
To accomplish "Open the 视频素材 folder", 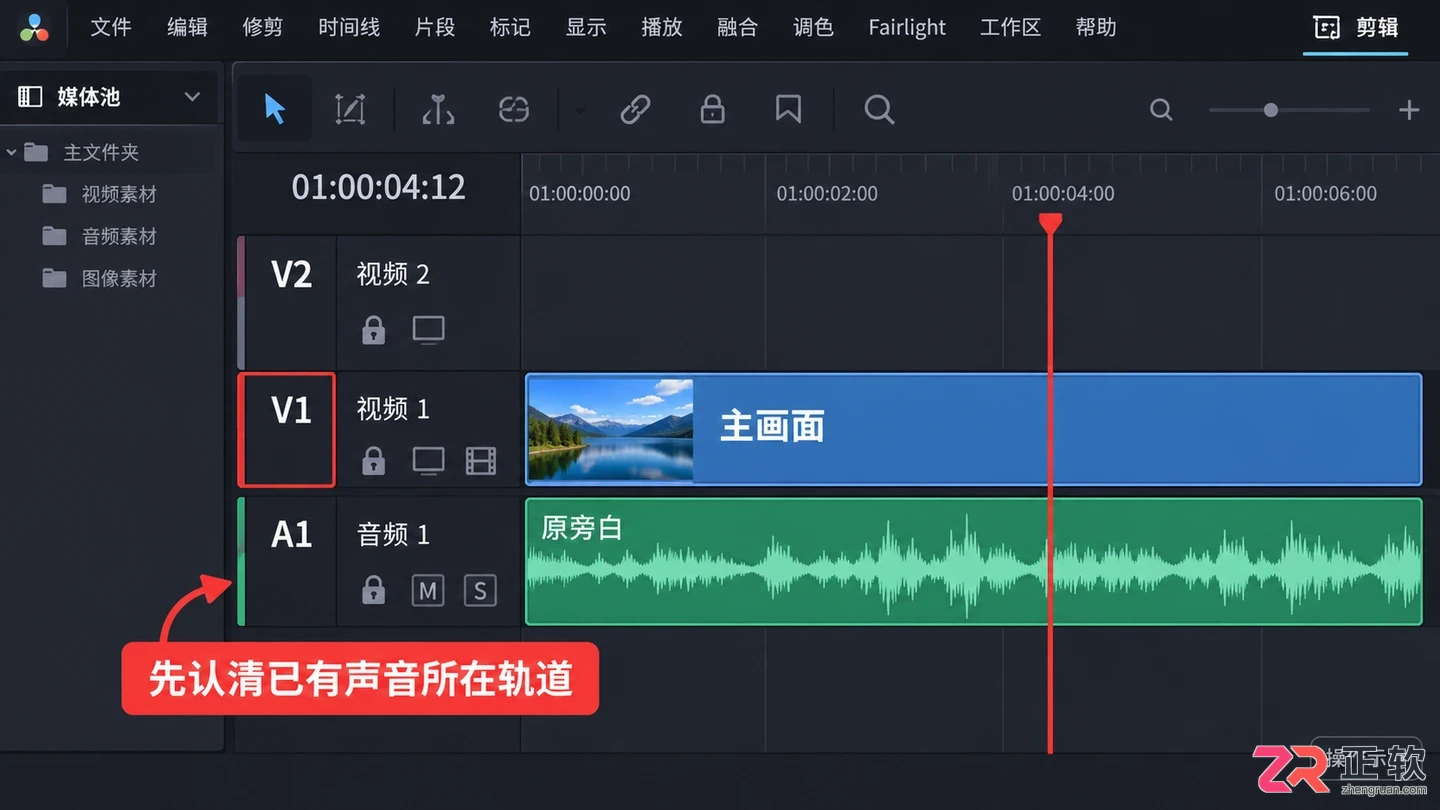I will pyautogui.click(x=100, y=194).
